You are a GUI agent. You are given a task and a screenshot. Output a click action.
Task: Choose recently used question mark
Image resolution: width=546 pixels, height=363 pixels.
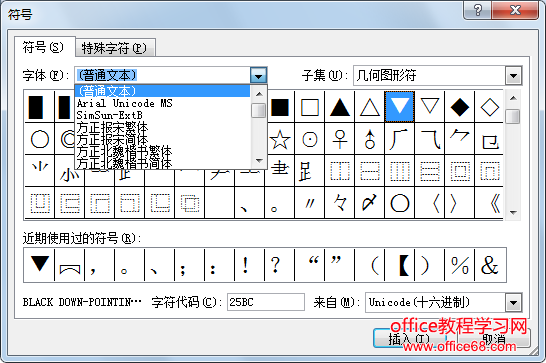pos(280,265)
